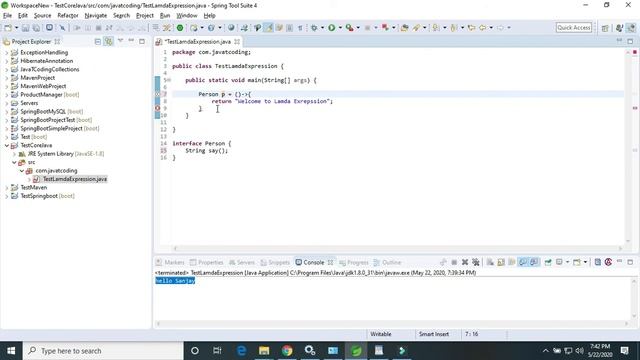Click the Debug gear icon in the toolbar
Screen dimensions: 640x360
point(314,28)
